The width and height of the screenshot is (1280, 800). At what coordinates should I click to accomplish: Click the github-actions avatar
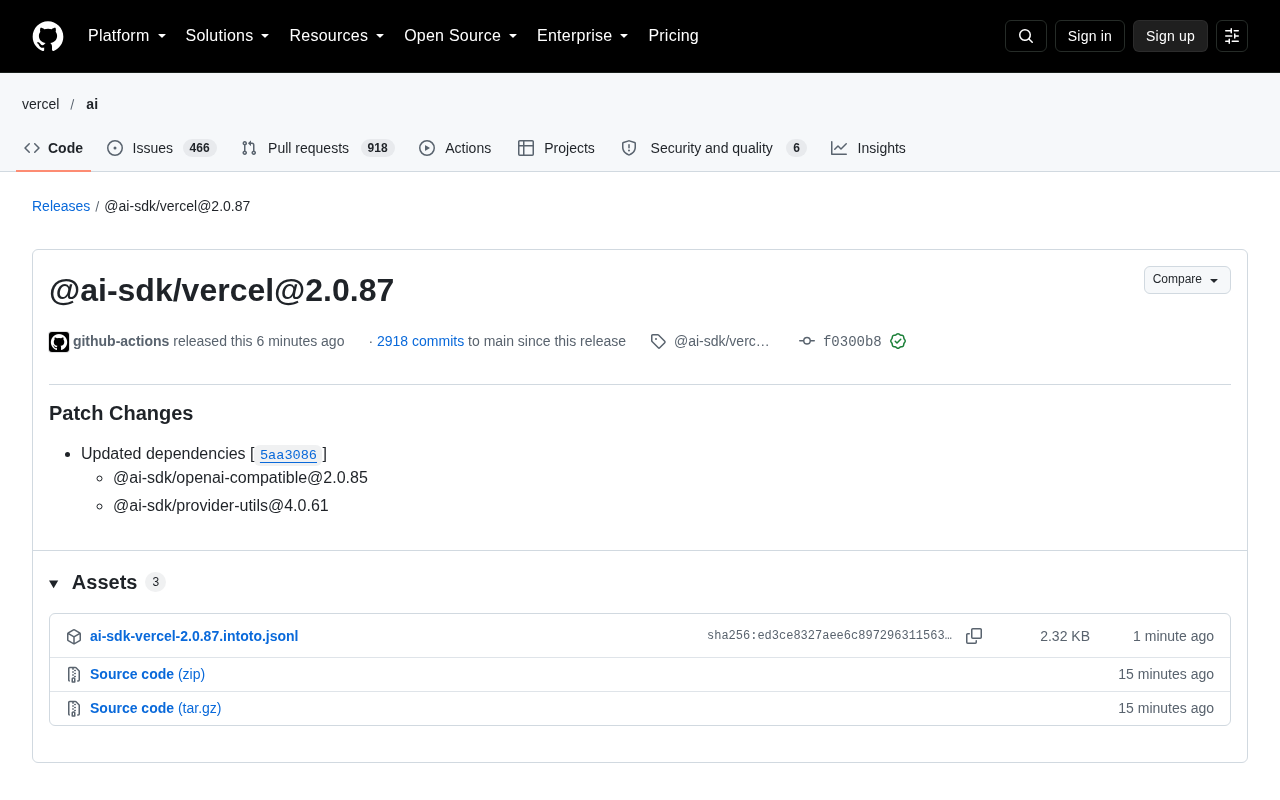59,342
